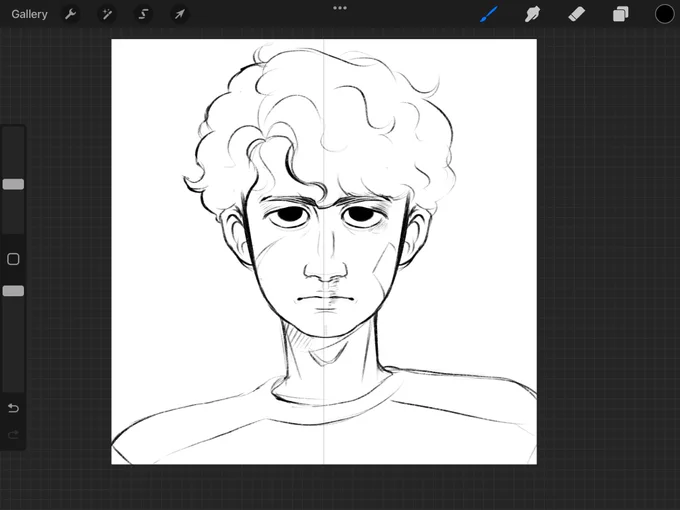Activate the Transform arrow tool
The image size is (680, 510).
[180, 14]
